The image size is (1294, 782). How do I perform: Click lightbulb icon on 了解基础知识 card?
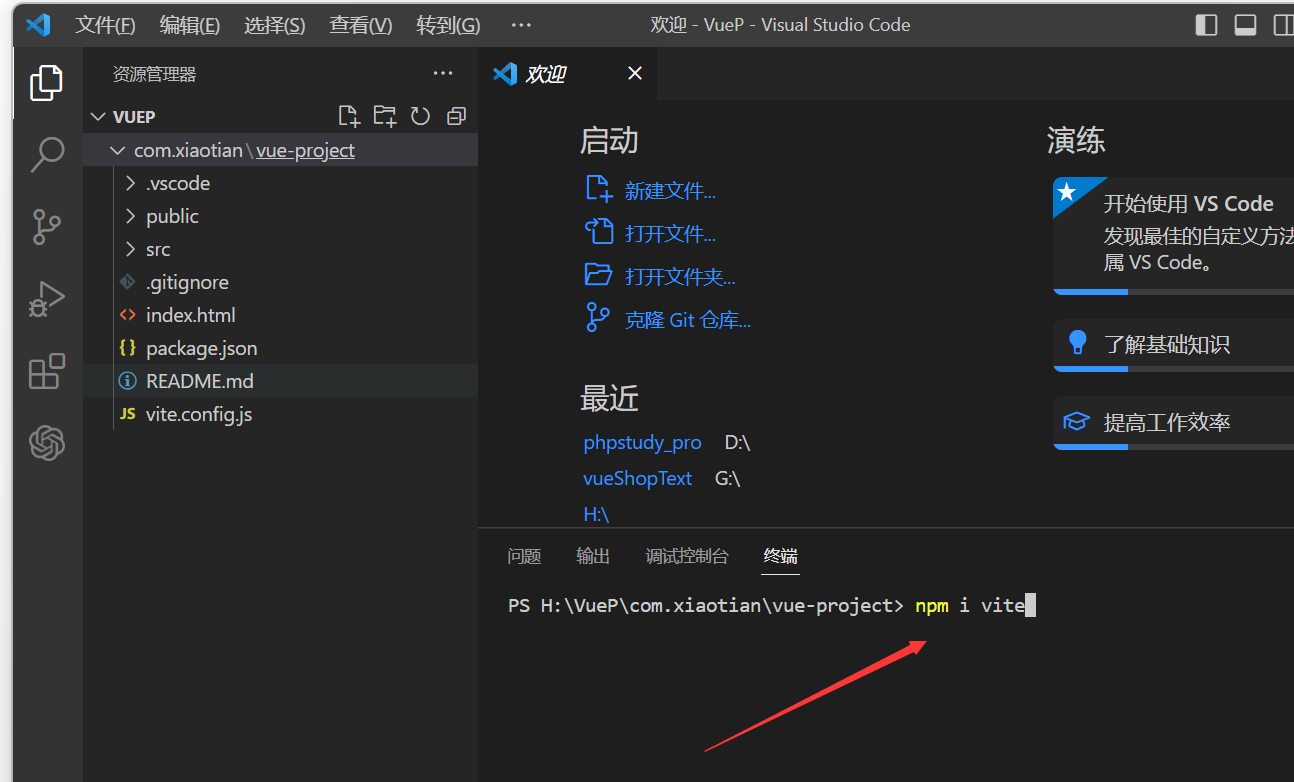click(1077, 343)
